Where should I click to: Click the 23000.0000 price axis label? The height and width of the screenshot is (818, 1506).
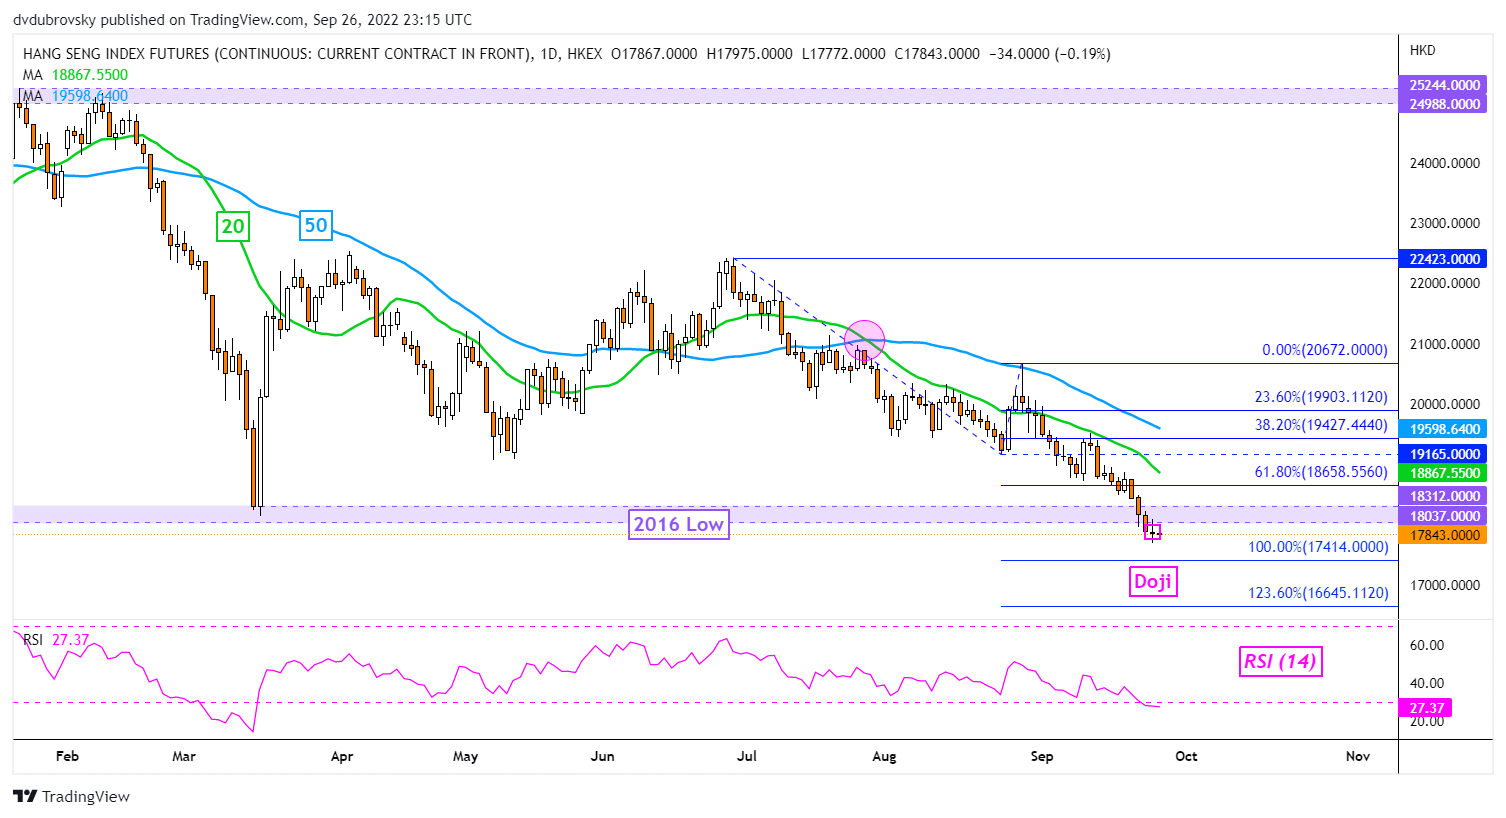1445,224
